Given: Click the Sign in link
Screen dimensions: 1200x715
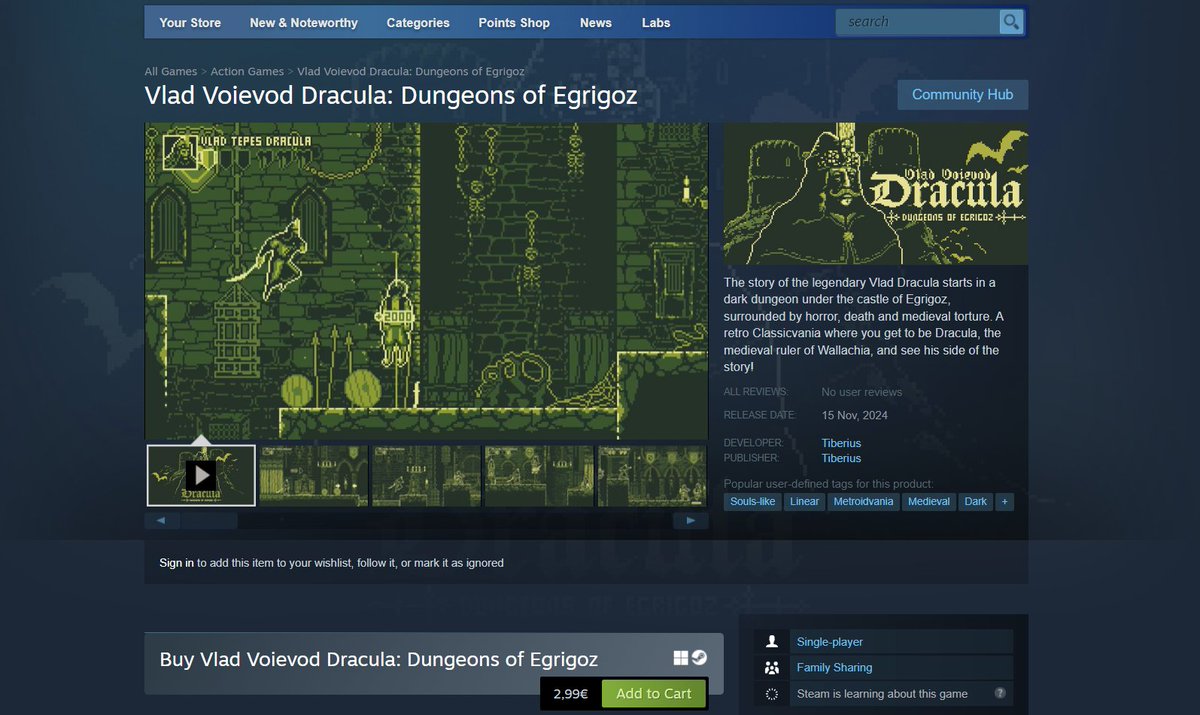Looking at the screenshot, I should coord(174,562).
